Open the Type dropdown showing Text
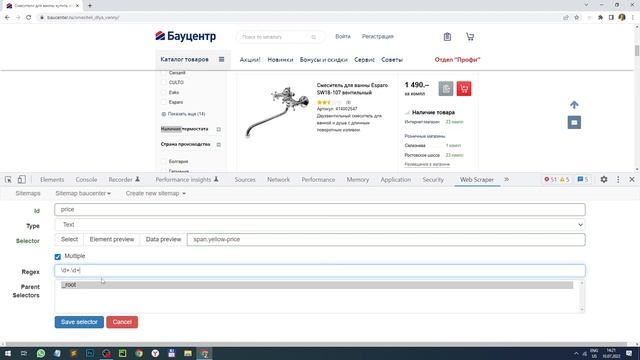 (x=320, y=224)
